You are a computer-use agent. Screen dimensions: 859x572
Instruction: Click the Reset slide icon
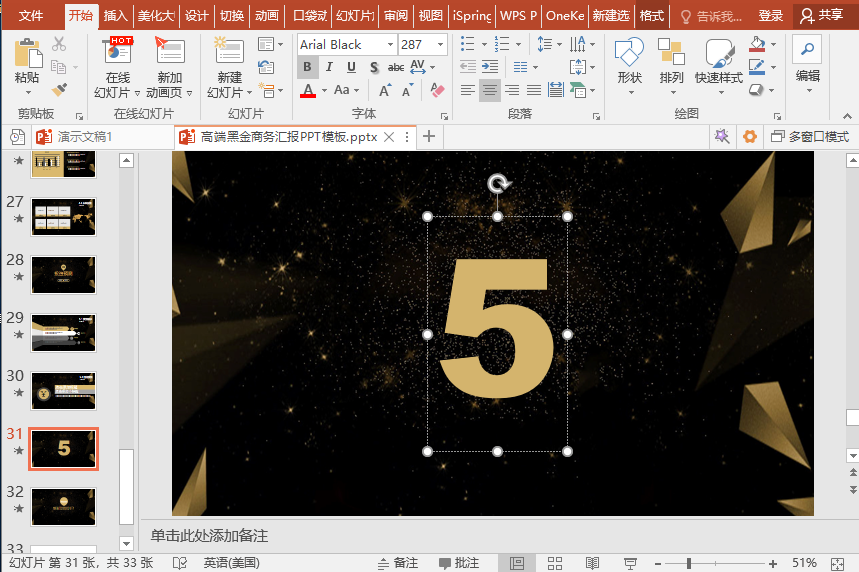pyautogui.click(x=266, y=67)
